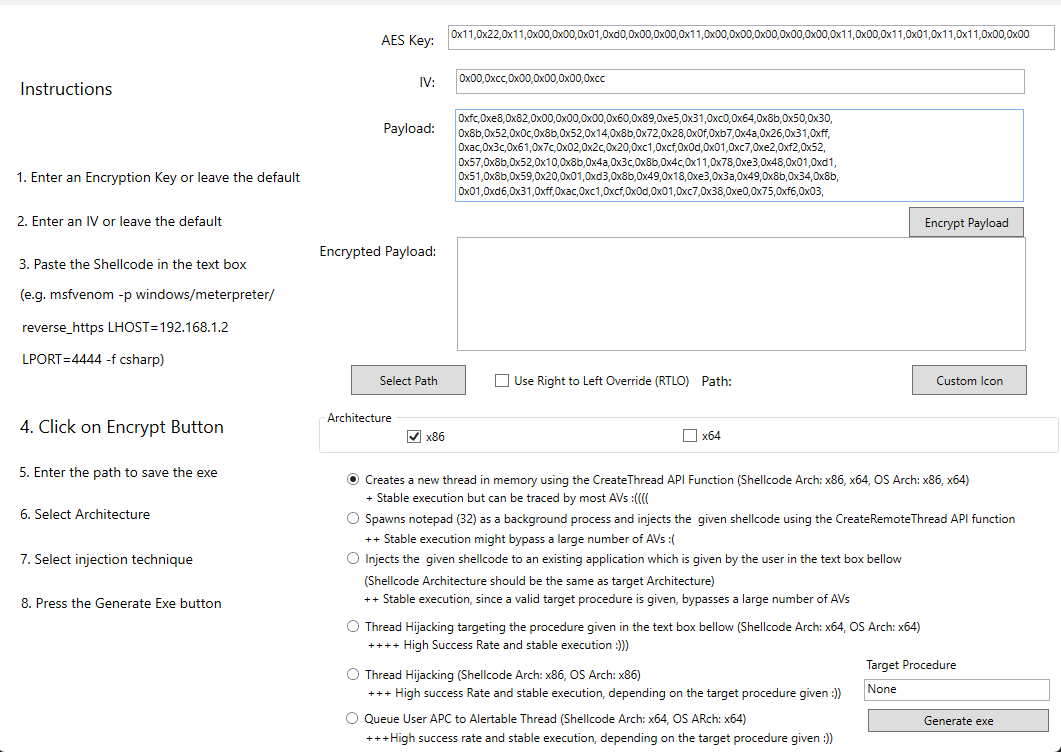
Task: Click the Encrypt Payload button
Action: point(966,223)
